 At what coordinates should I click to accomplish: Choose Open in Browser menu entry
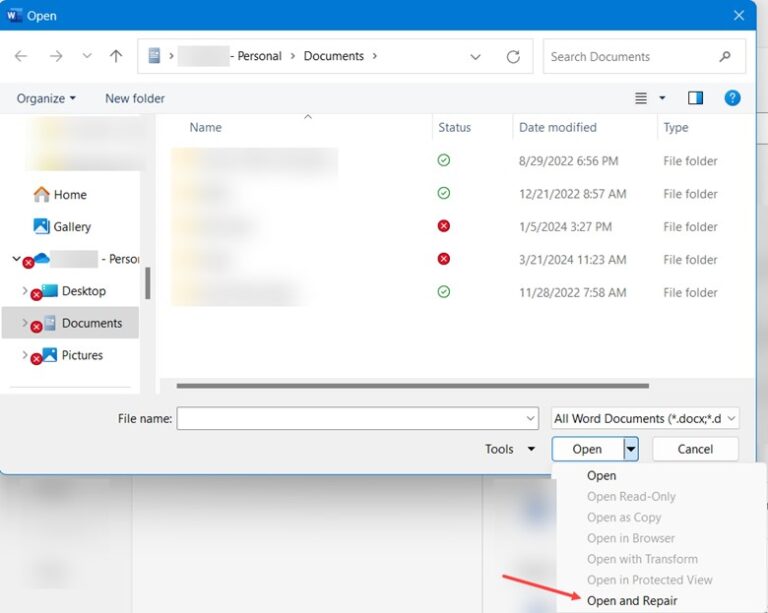[631, 538]
